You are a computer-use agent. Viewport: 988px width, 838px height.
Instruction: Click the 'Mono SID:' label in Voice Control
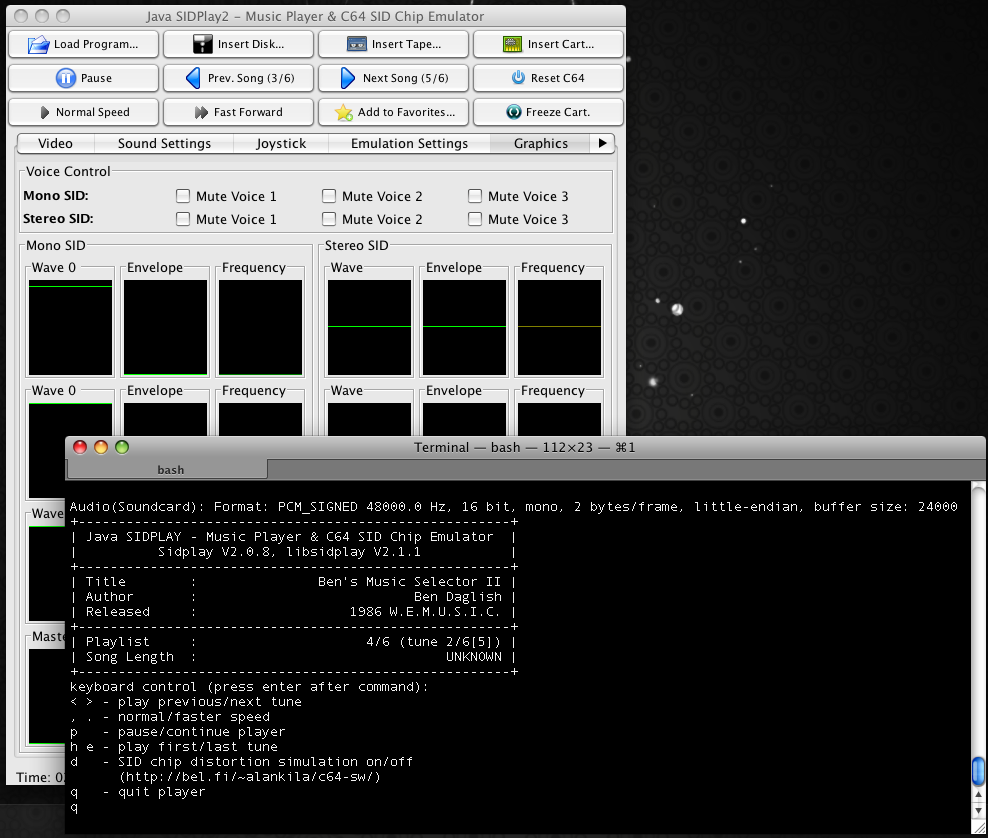point(56,196)
